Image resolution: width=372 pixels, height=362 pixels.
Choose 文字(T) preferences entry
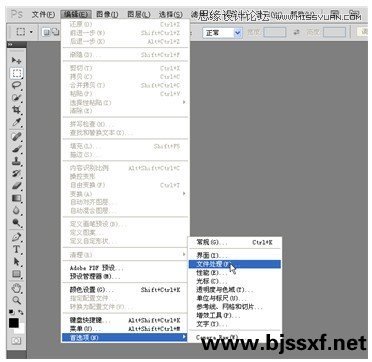click(235, 323)
